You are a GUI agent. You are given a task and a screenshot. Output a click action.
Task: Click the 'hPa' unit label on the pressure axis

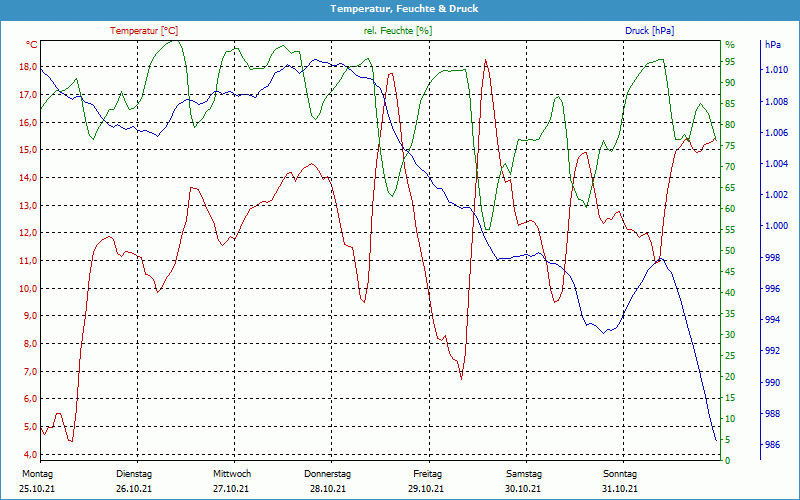[772, 44]
